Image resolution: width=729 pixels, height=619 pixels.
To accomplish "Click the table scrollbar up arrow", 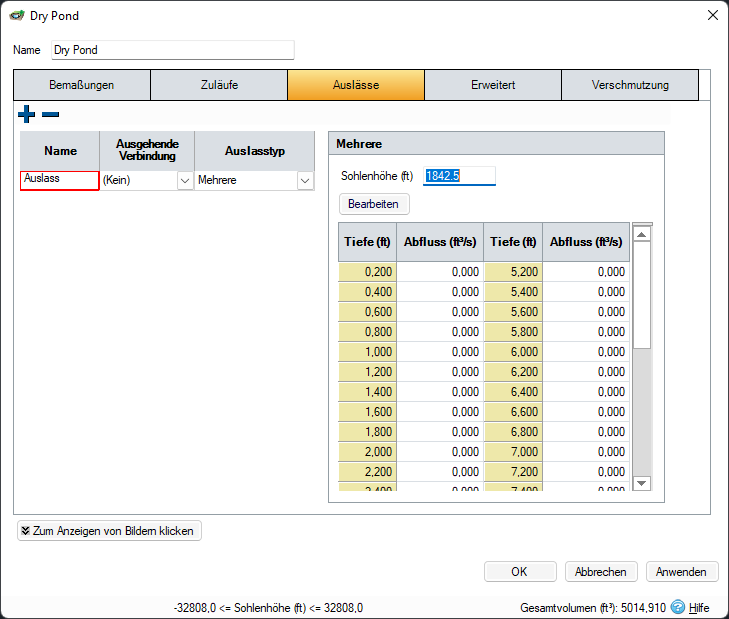I will (x=642, y=234).
